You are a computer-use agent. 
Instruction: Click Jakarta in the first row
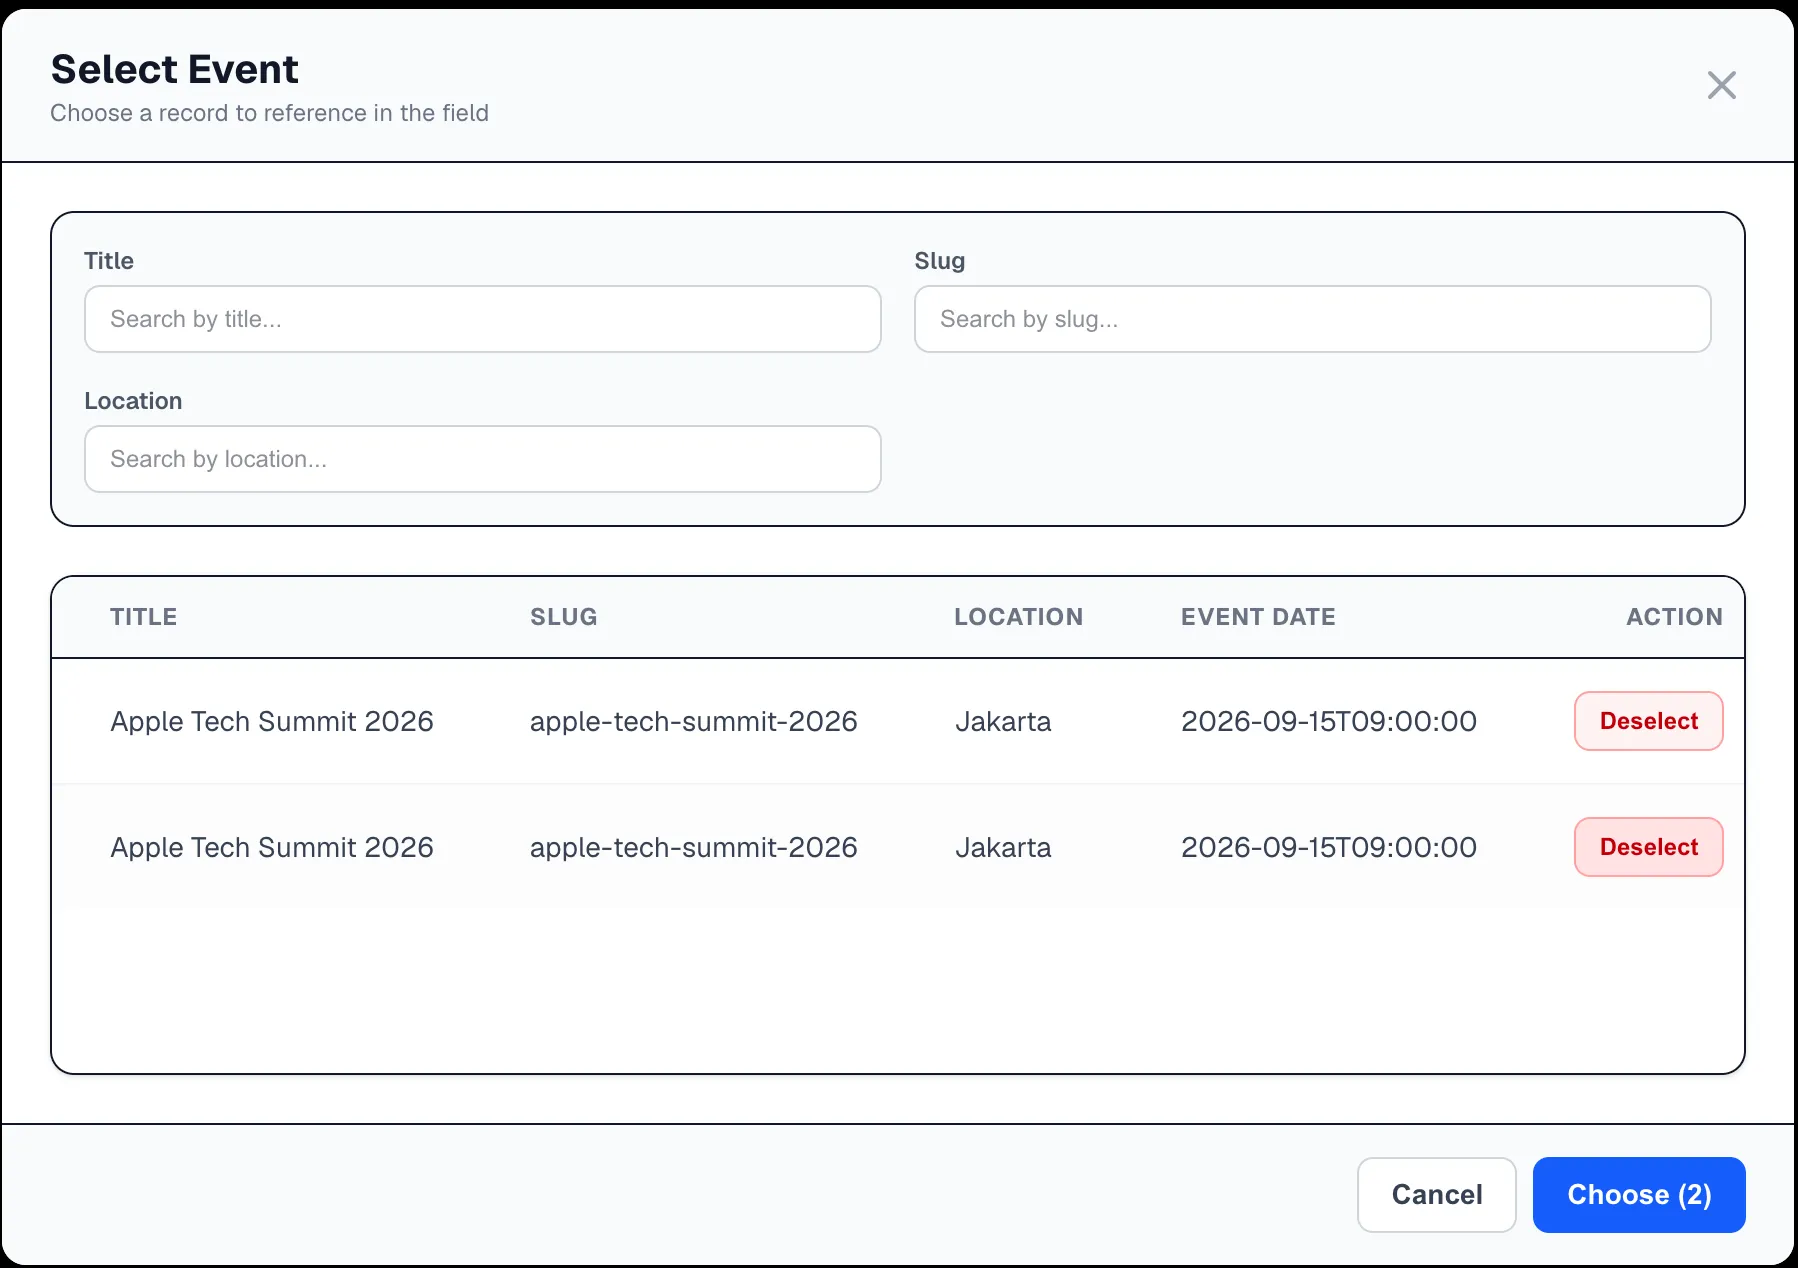point(1003,721)
